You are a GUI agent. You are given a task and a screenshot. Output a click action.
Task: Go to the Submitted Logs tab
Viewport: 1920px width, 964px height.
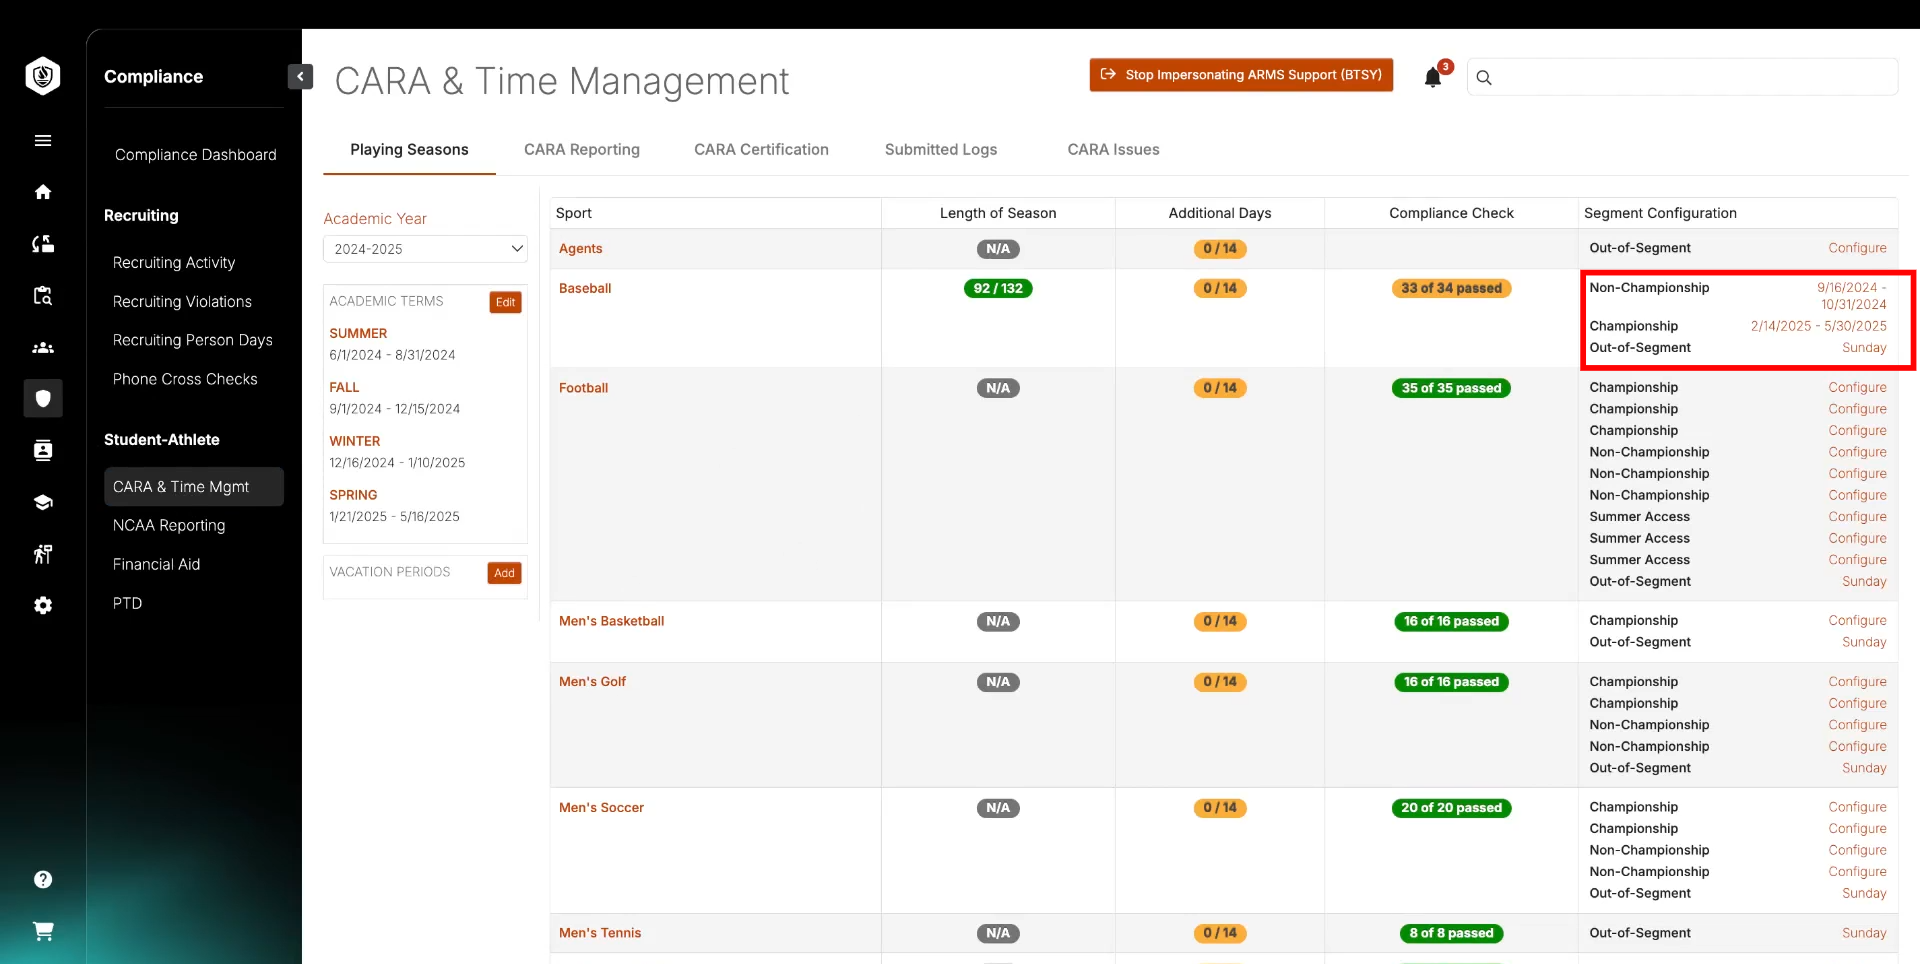(940, 150)
